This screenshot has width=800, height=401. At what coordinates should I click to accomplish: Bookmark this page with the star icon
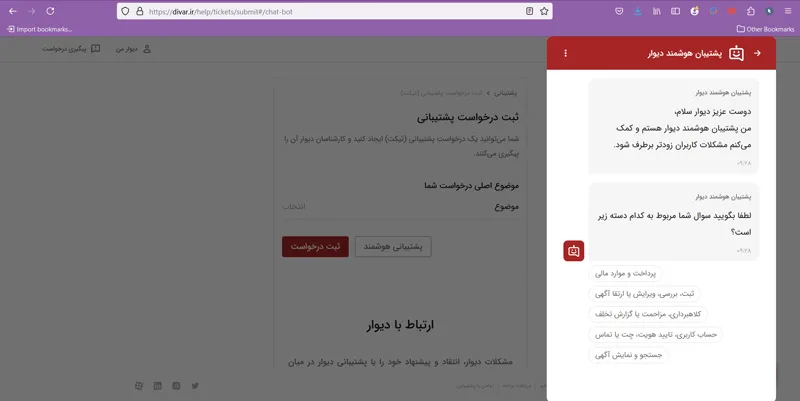[x=544, y=11]
